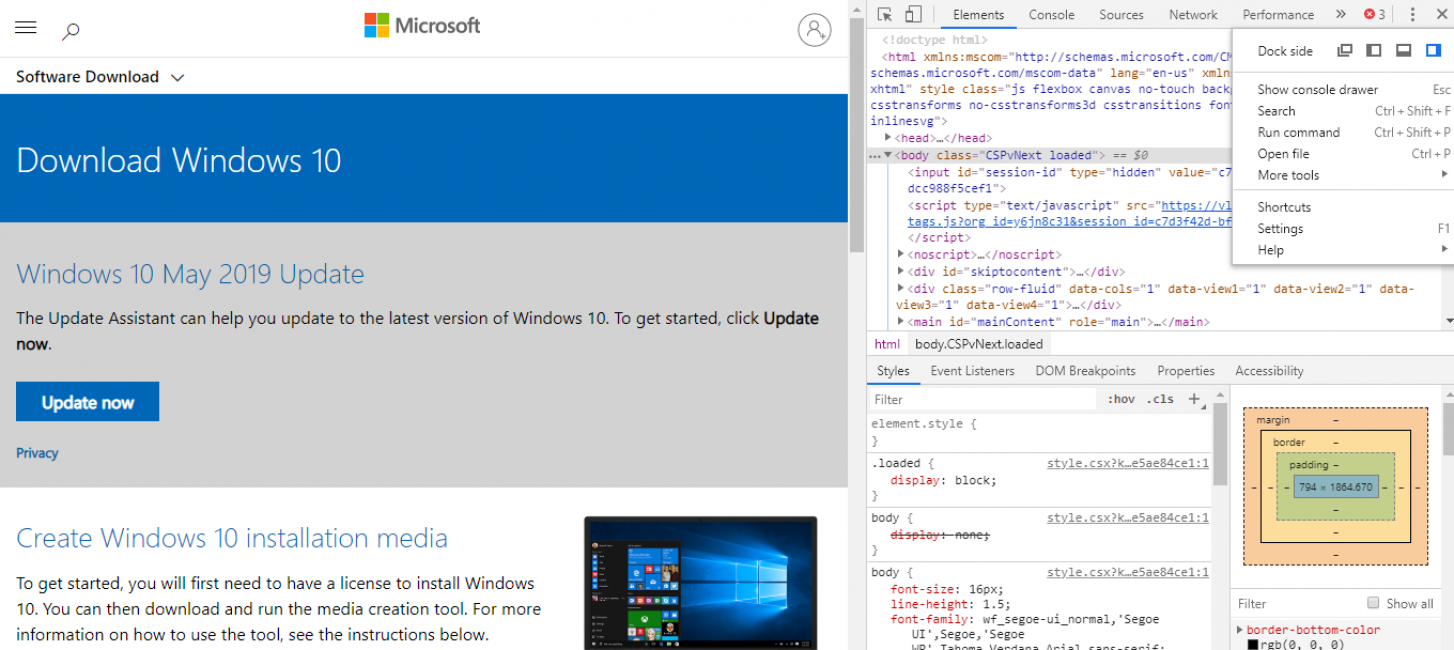Viewport: 1454px width, 650px height.
Task: Toggle the device toolbar icon
Action: coord(913,15)
